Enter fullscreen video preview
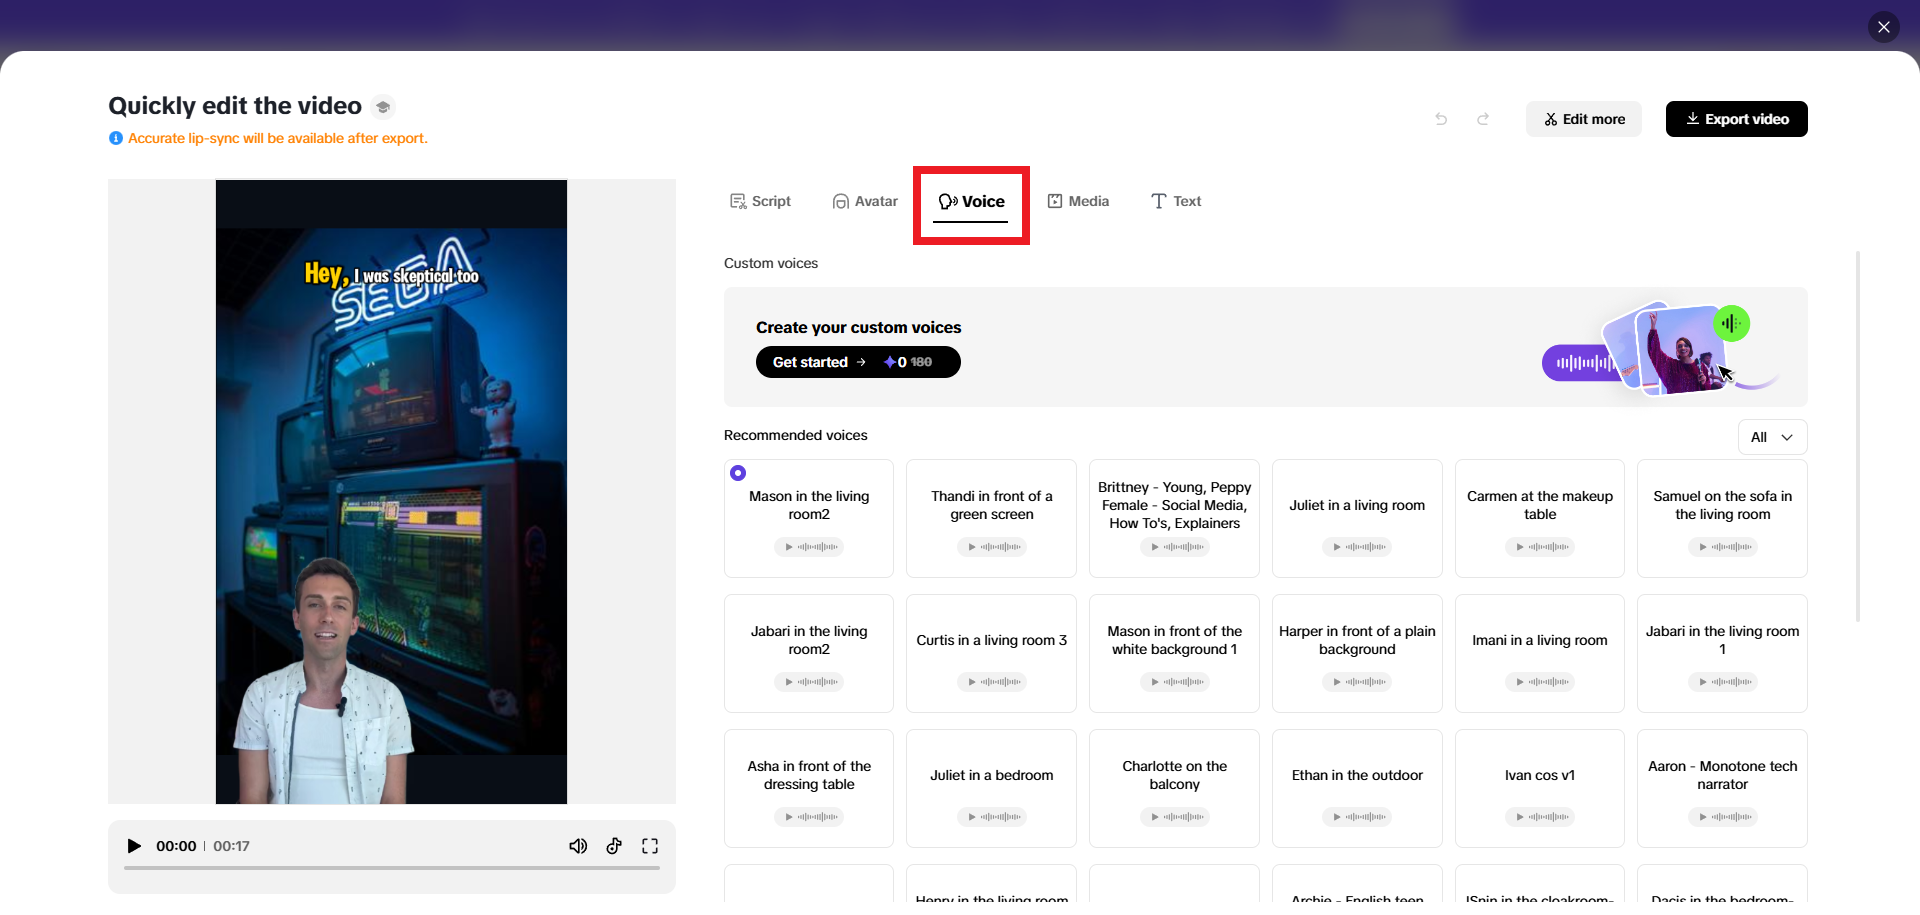The width and height of the screenshot is (1920, 915). tap(650, 846)
